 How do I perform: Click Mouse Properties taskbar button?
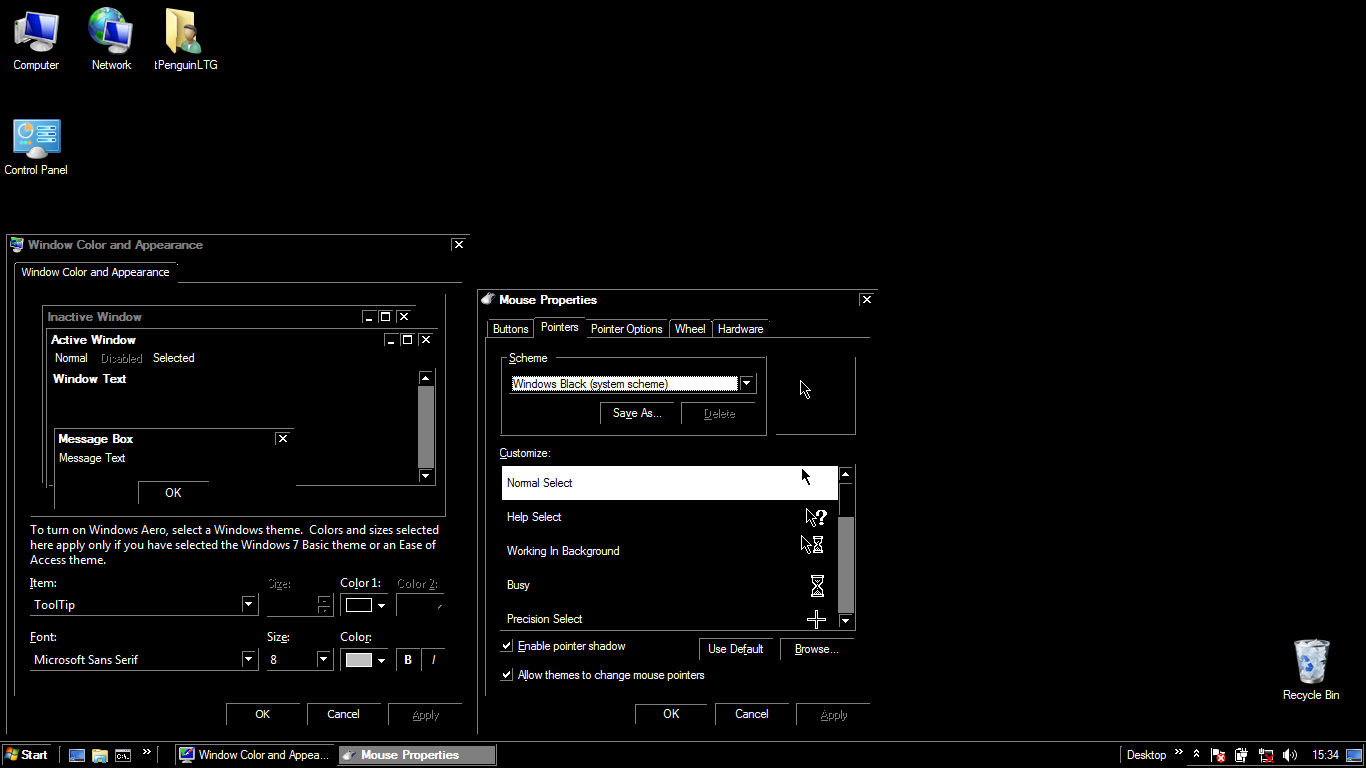click(x=417, y=755)
